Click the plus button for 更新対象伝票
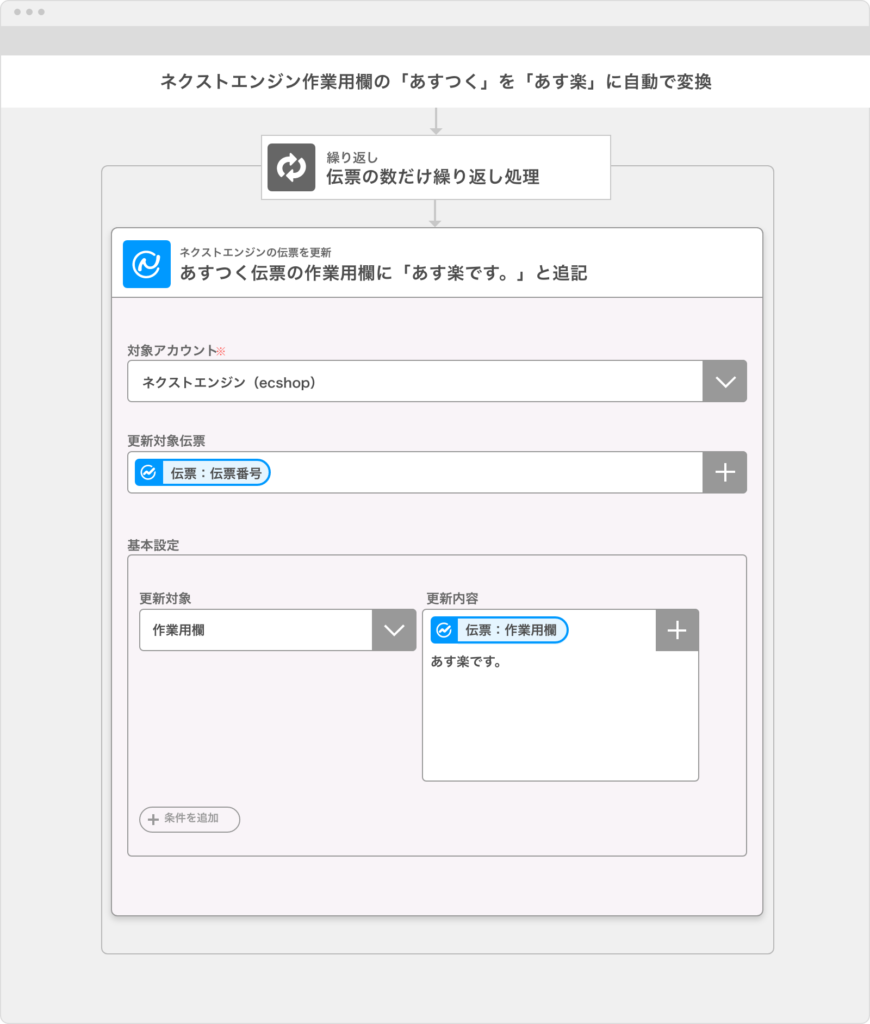The height and width of the screenshot is (1024, 870). (724, 472)
